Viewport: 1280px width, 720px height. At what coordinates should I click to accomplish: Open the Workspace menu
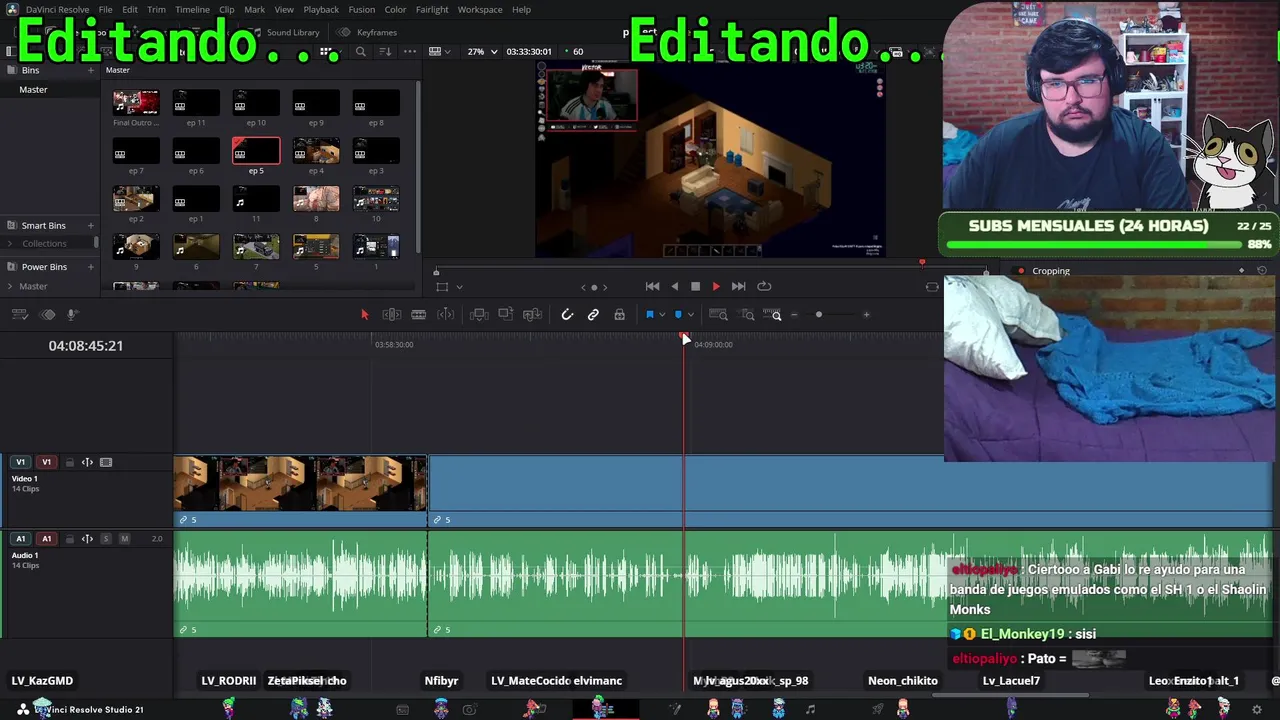point(480,10)
